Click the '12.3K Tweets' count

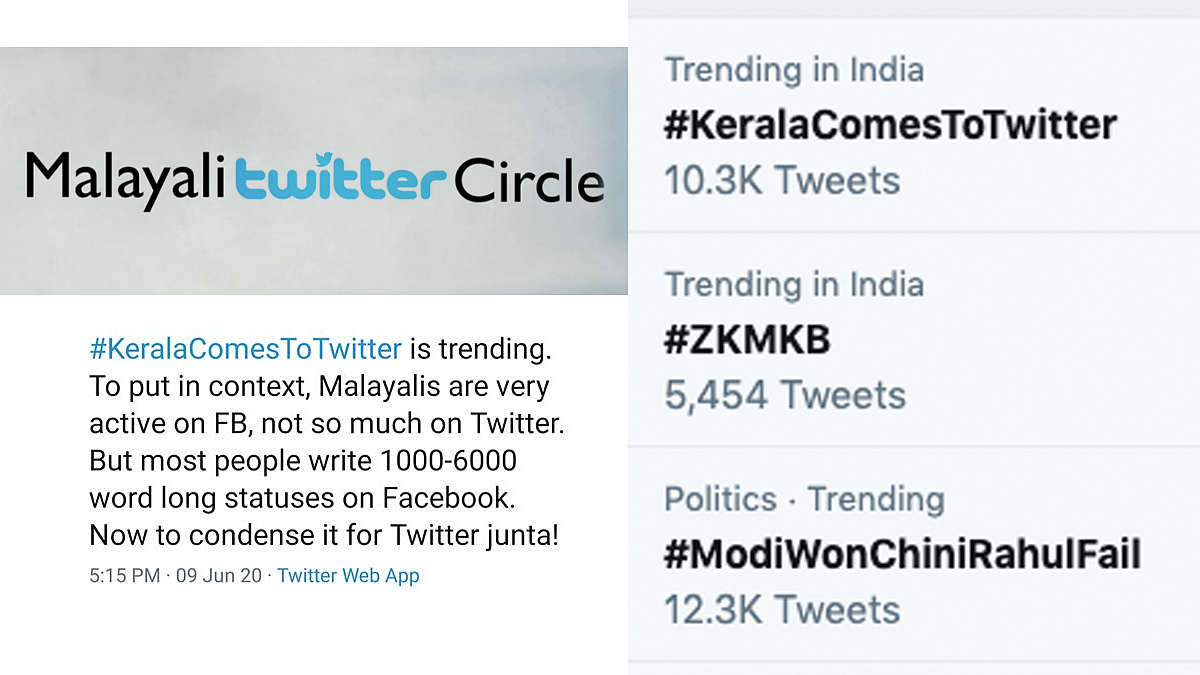click(x=782, y=610)
